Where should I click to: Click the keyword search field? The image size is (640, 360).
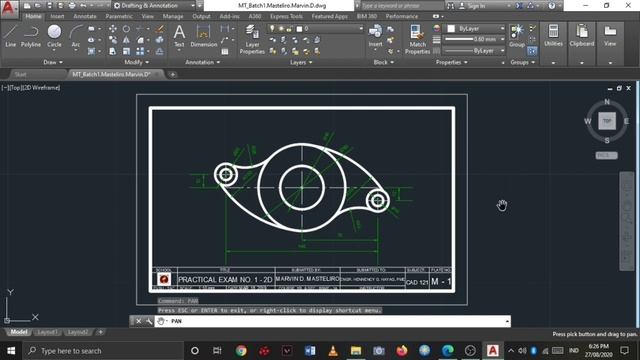point(402,6)
